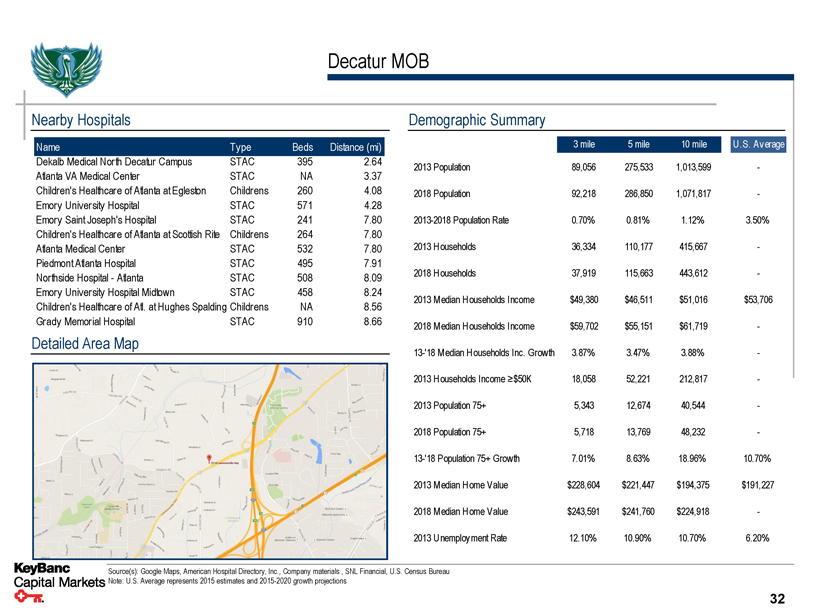Select the Beds column header
Viewport: 820px width, 615px height.
click(303, 147)
